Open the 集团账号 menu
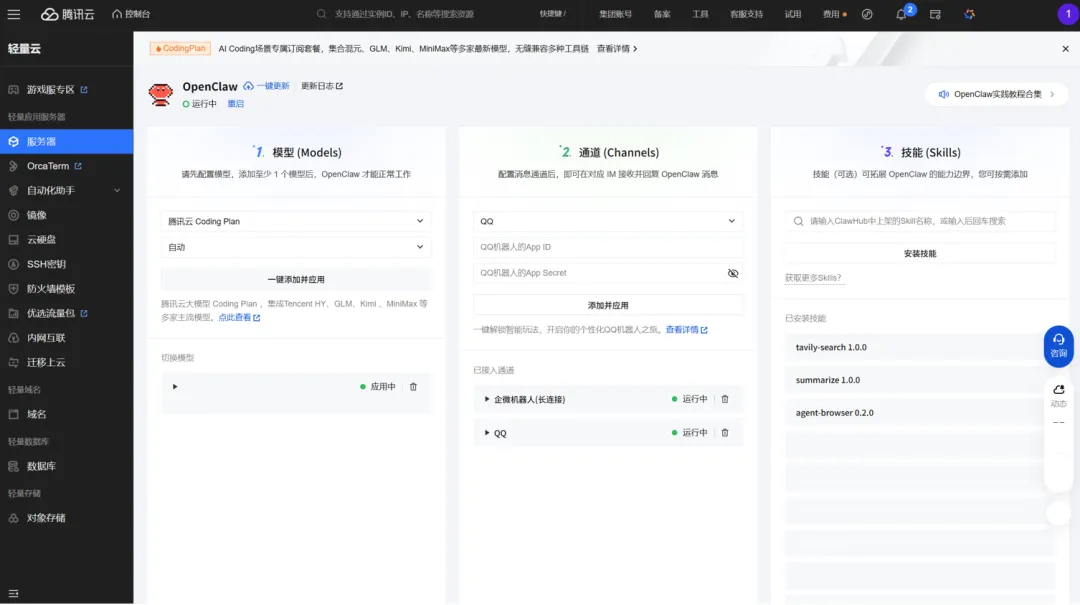The height and width of the screenshot is (605, 1080). pos(615,14)
